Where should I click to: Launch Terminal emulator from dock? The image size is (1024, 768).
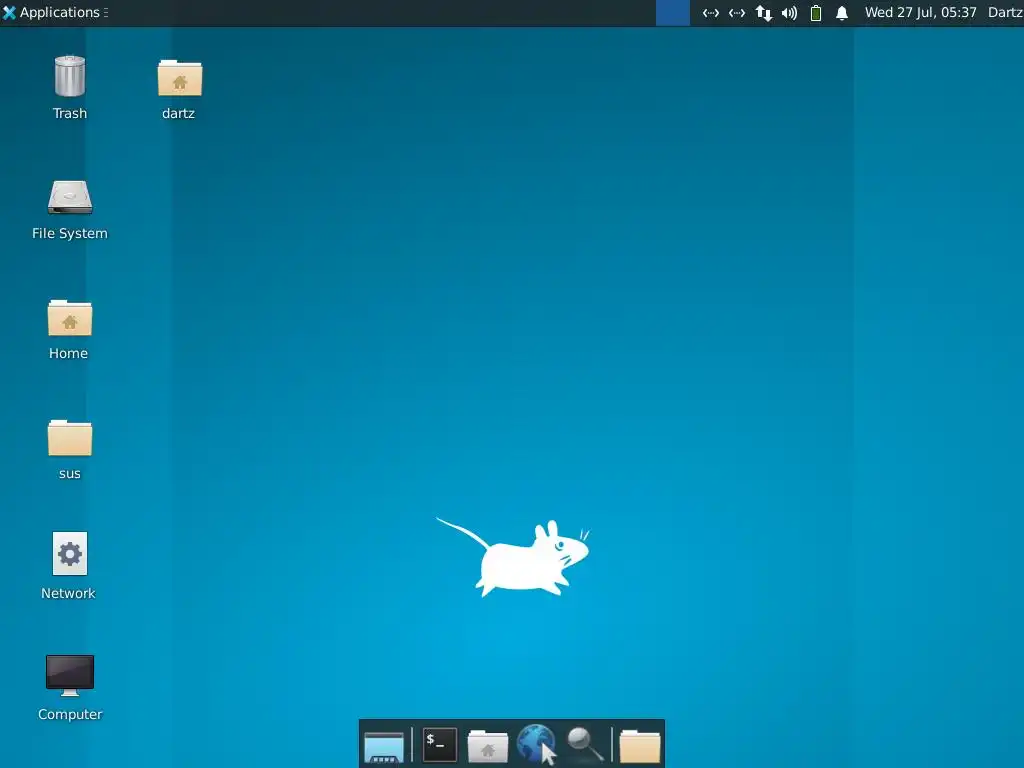pyautogui.click(x=440, y=745)
